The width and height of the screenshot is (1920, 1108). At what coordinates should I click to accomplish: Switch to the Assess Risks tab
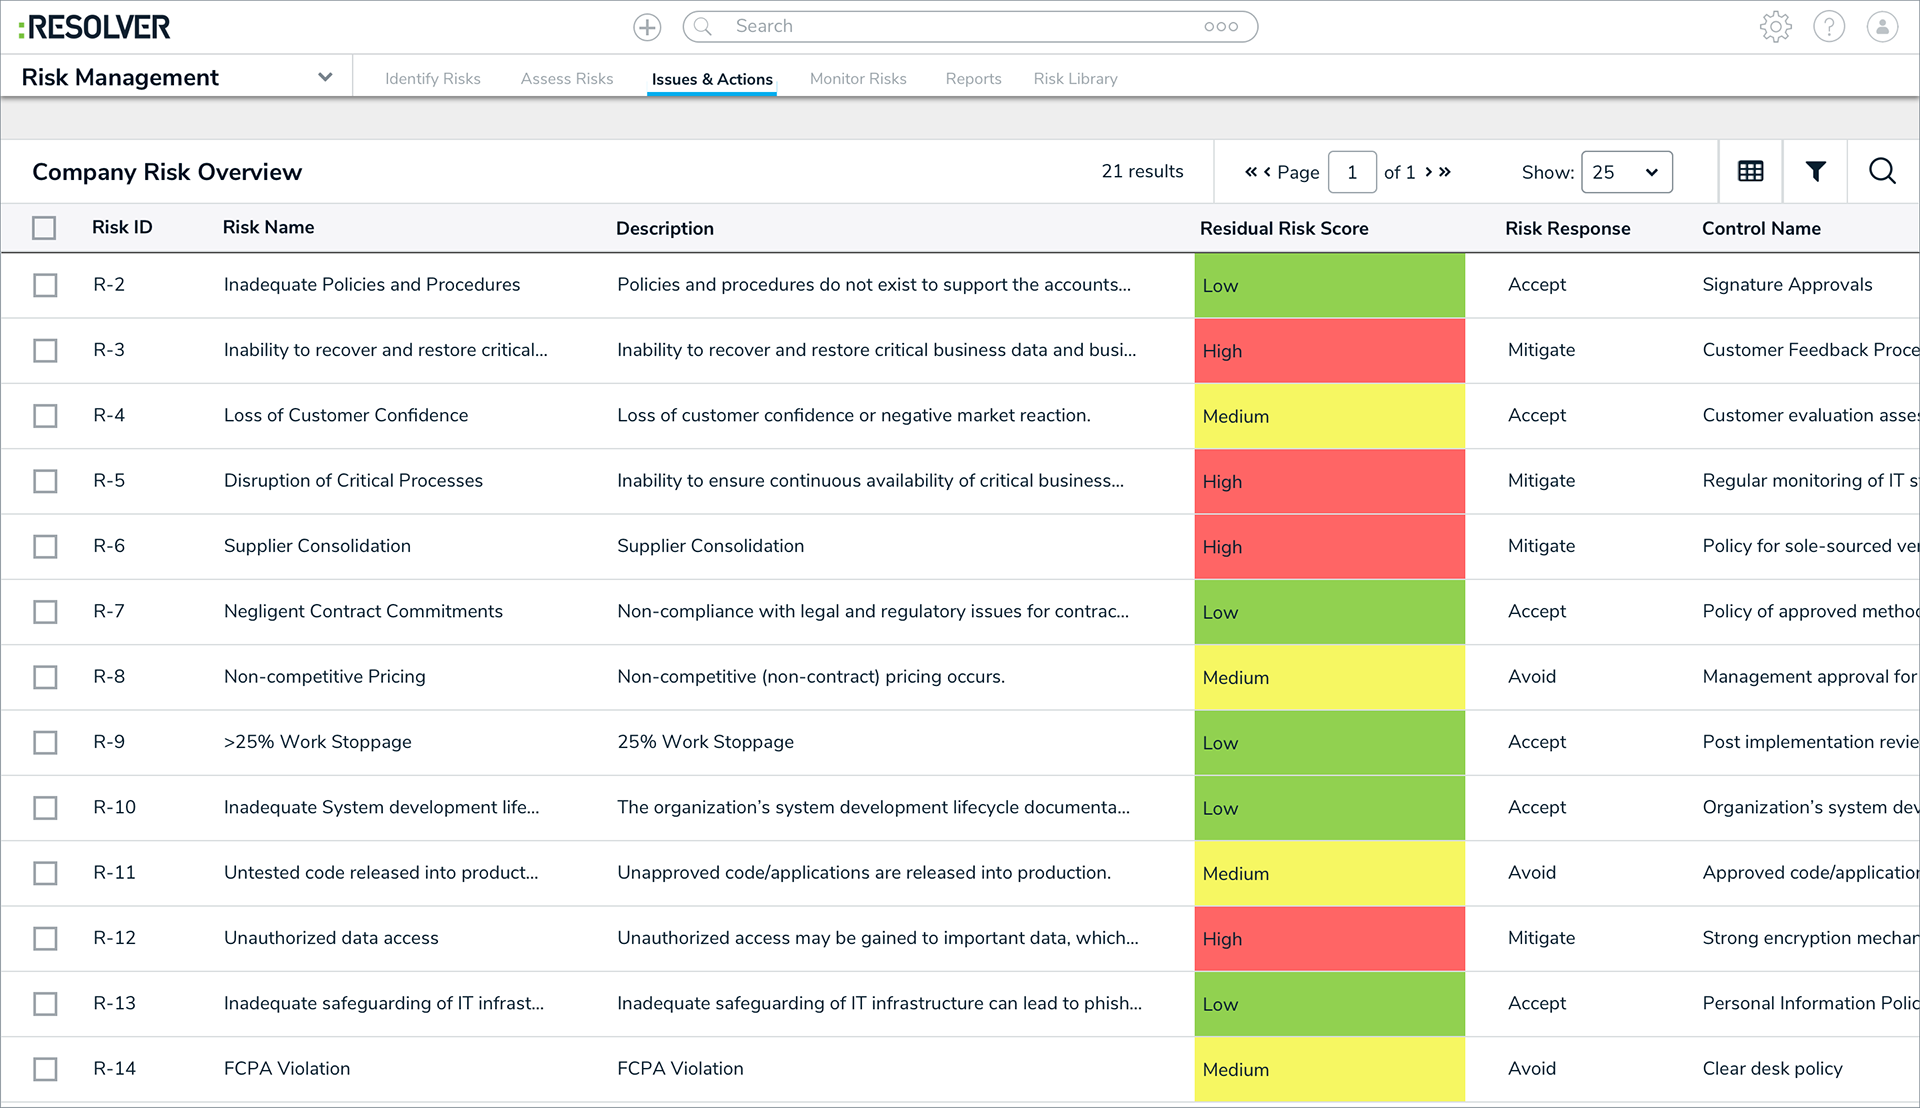[x=566, y=78]
